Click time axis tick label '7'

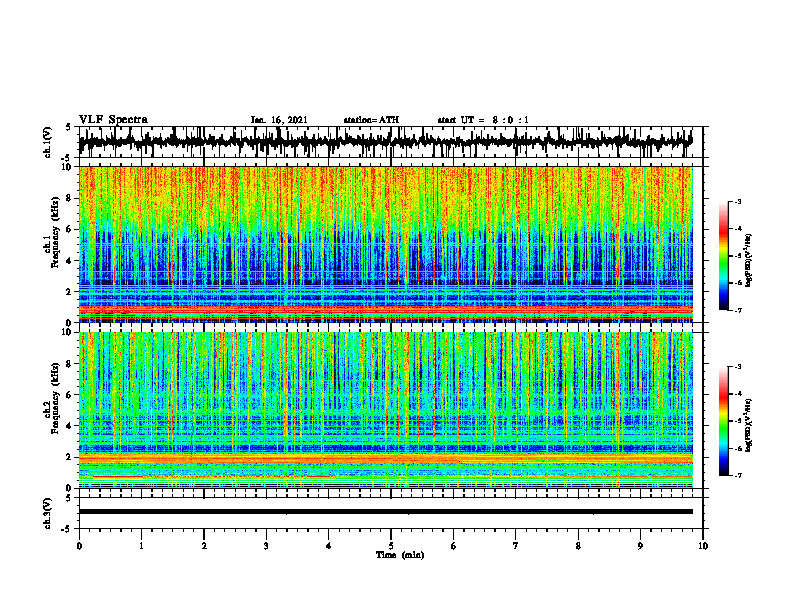pyautogui.click(x=516, y=546)
